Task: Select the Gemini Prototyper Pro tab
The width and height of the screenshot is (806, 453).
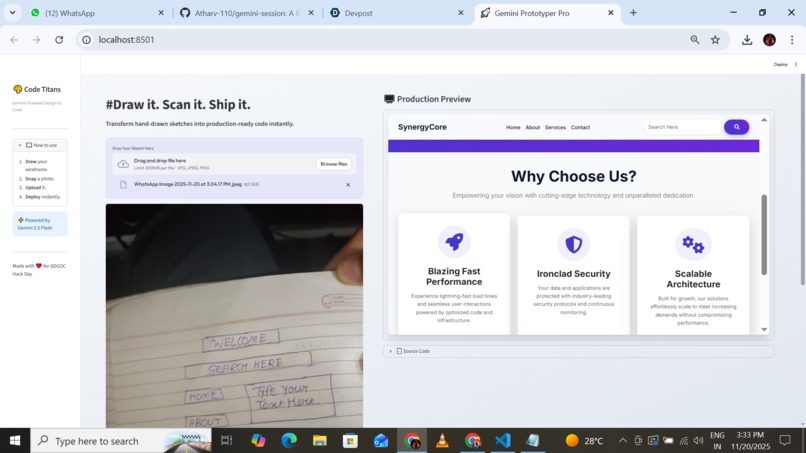Action: (546, 13)
